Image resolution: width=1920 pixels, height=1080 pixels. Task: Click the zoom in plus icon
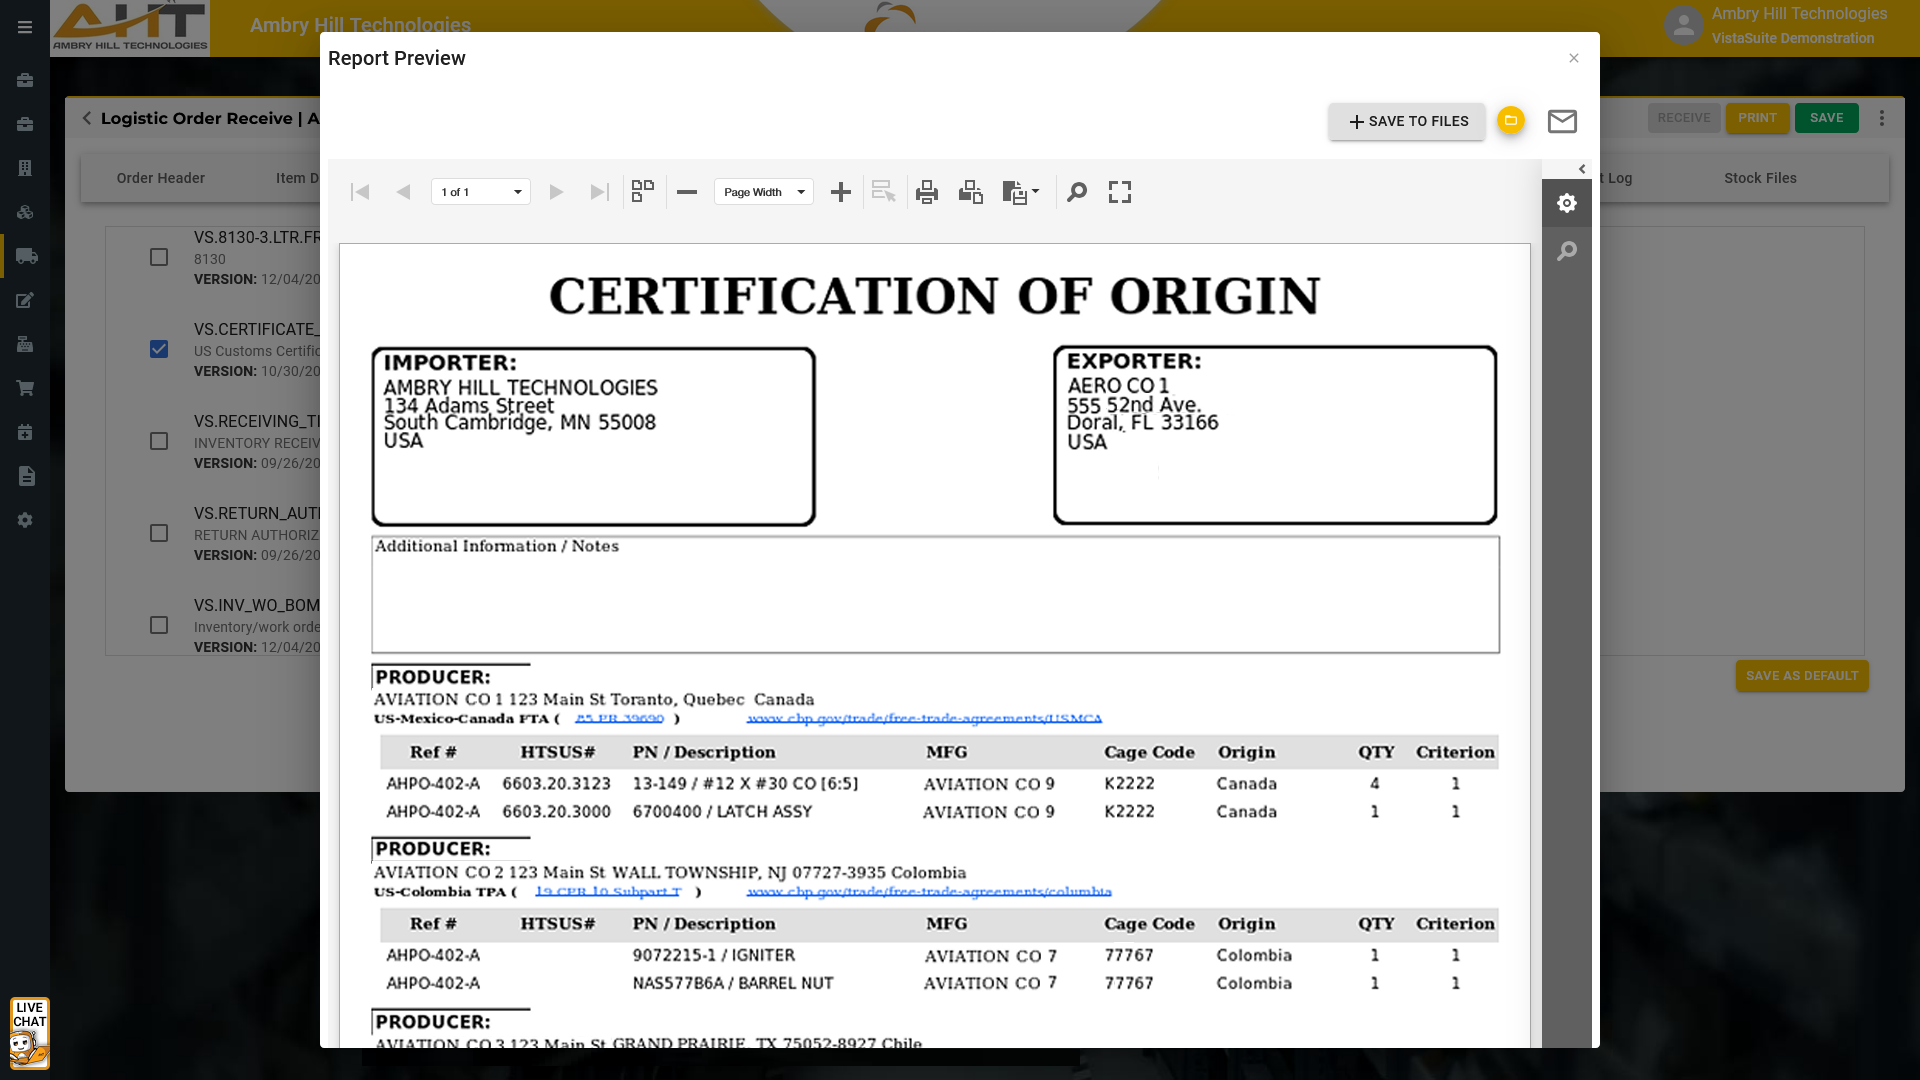pyautogui.click(x=841, y=192)
